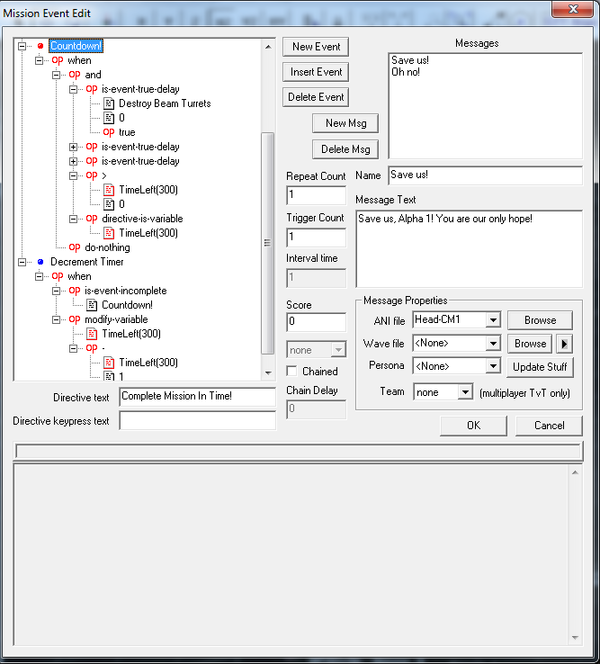The width and height of the screenshot is (600, 664).
Task: Select the 'Oh no!' message in list
Action: click(408, 72)
